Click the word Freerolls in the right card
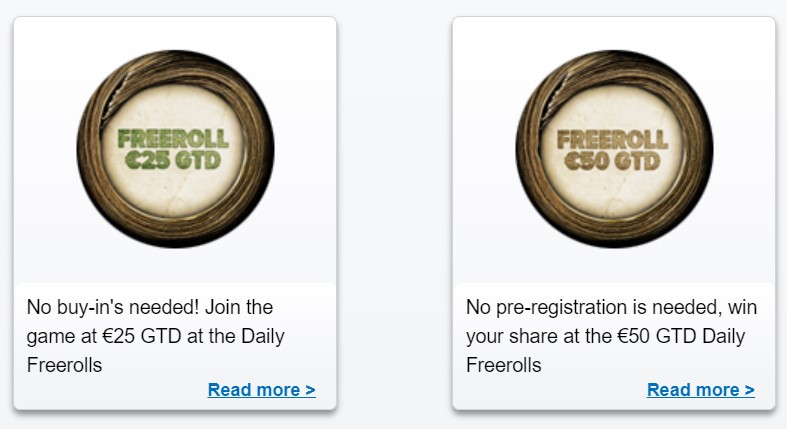787x429 pixels. click(x=504, y=365)
